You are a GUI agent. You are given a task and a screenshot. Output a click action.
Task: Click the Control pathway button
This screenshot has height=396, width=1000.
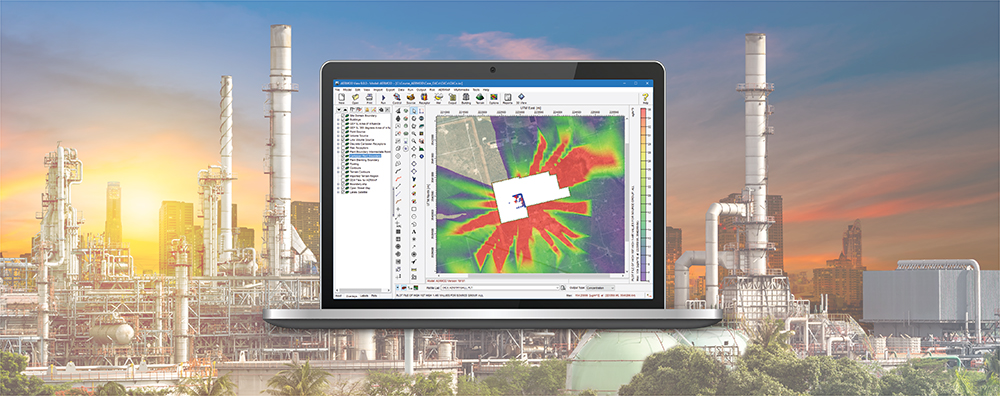(397, 99)
